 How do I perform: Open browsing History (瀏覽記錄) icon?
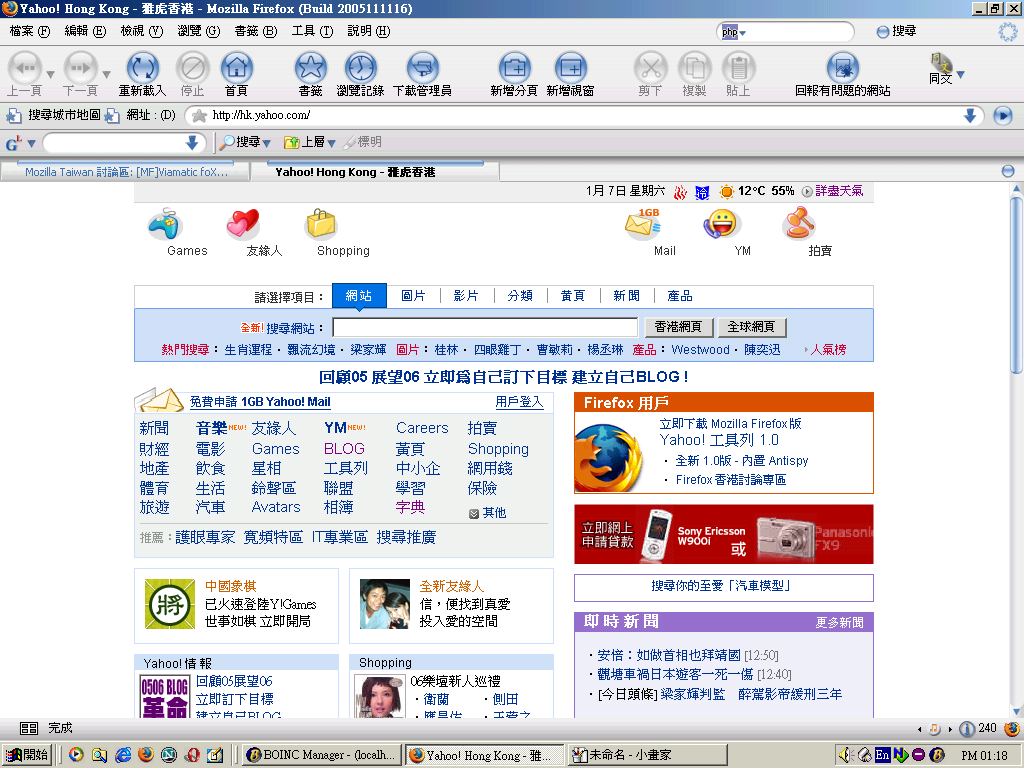(x=360, y=70)
